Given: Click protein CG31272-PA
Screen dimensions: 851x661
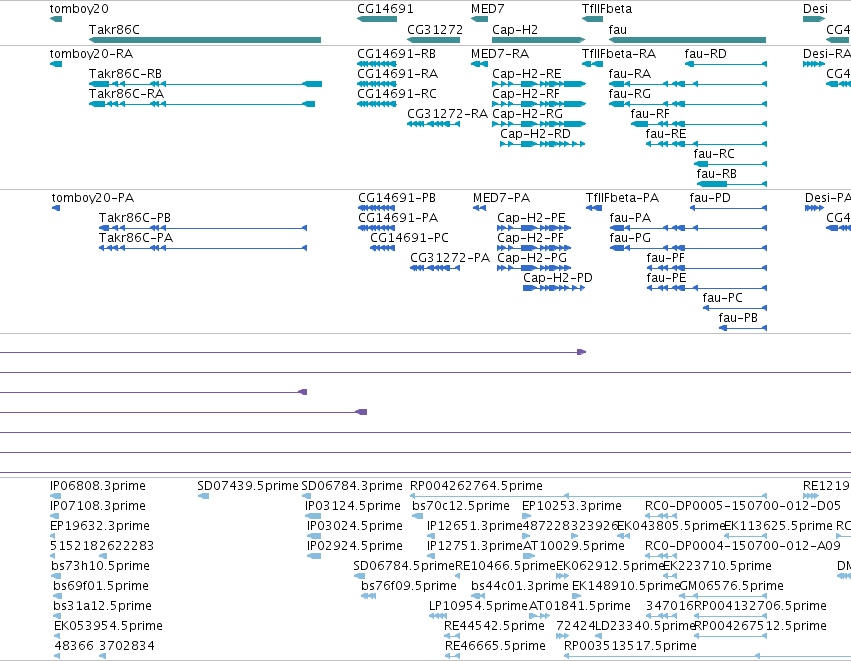Looking at the screenshot, I should 435,268.
